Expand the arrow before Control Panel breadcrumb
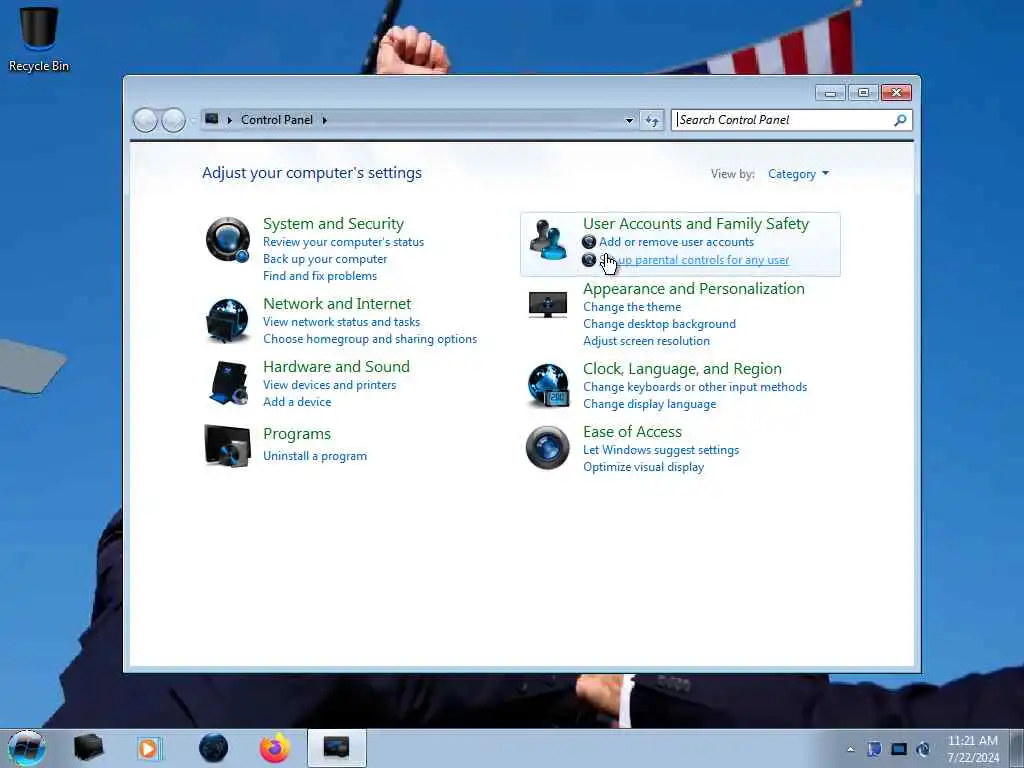The image size is (1024, 768). point(230,120)
